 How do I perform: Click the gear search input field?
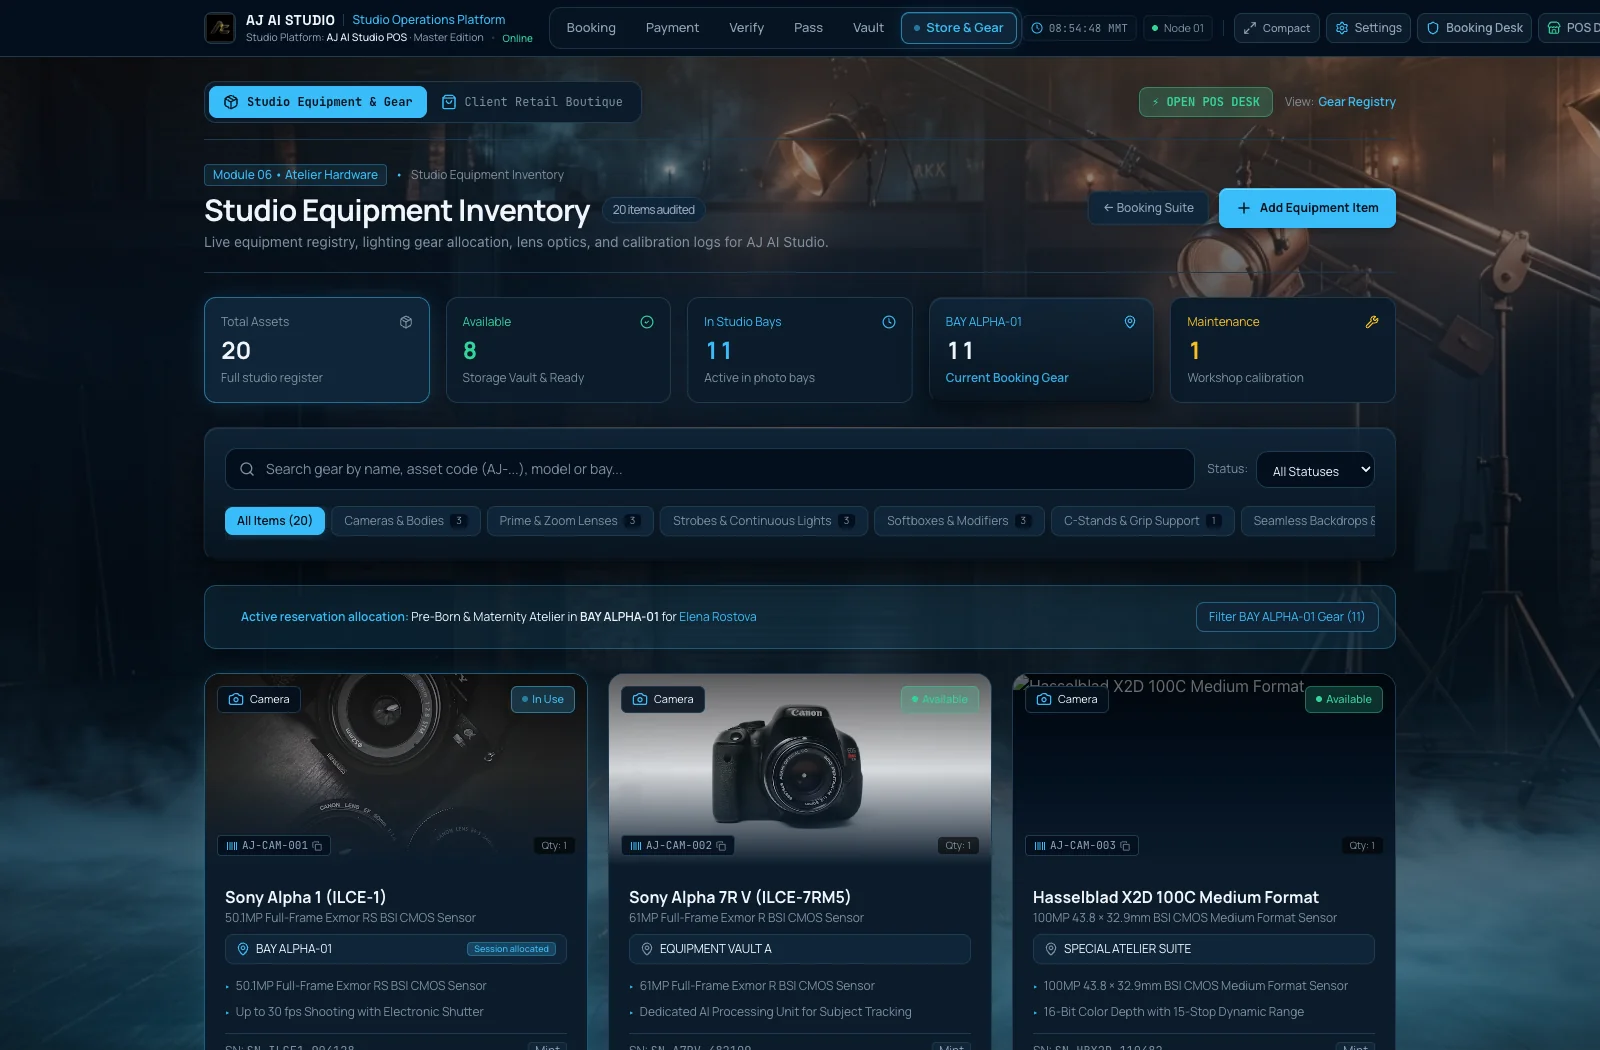[x=710, y=469]
